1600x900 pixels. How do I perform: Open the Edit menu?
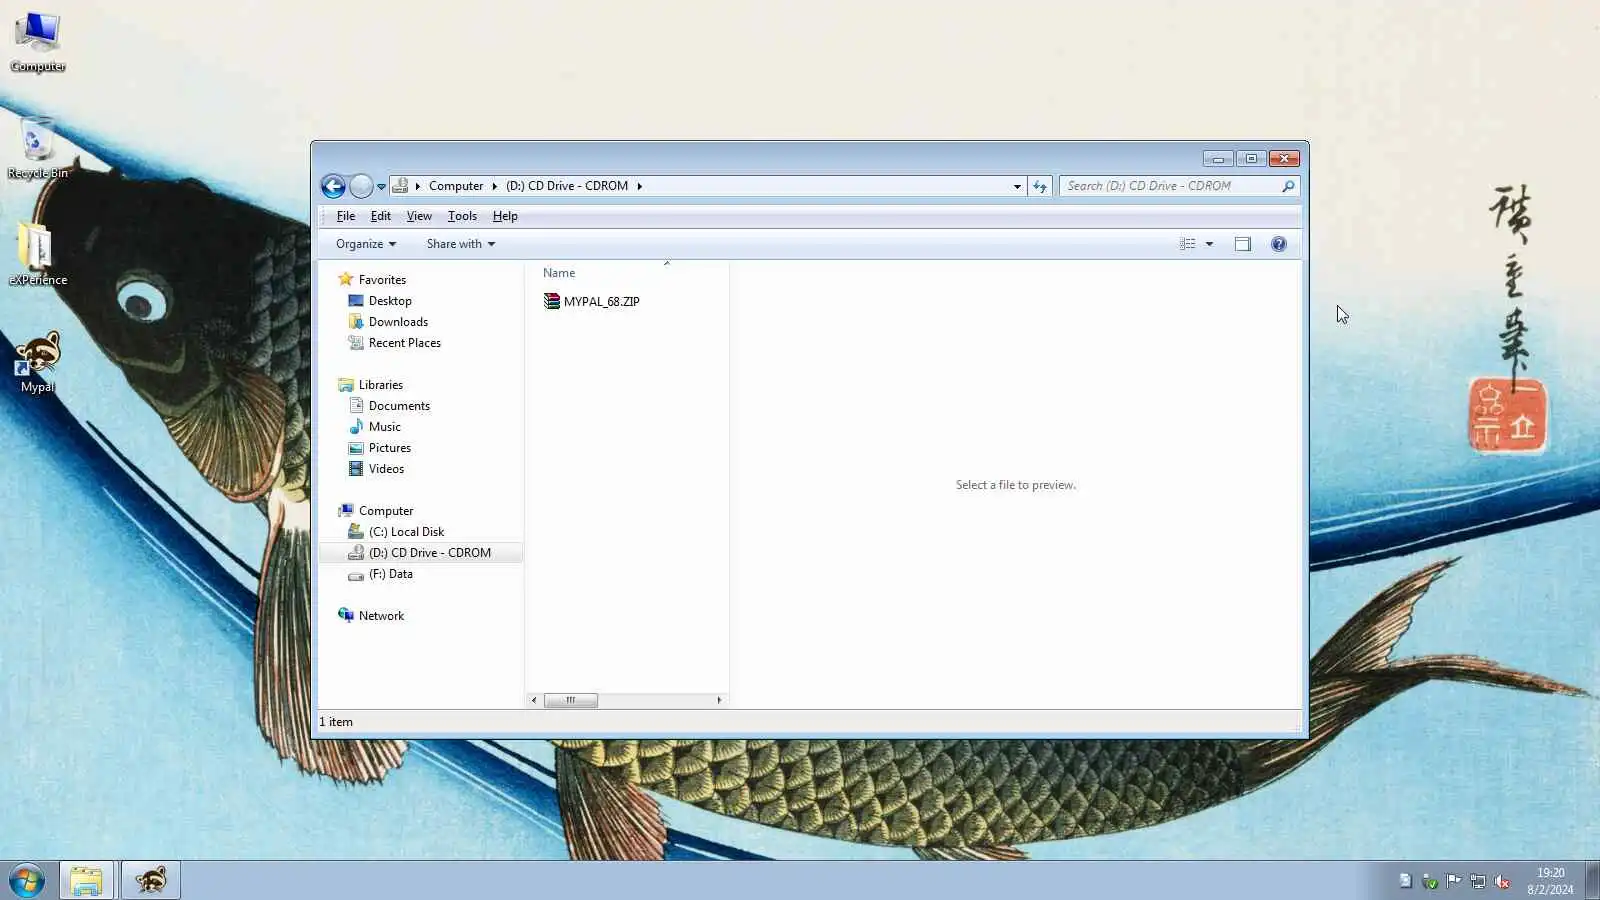click(x=381, y=216)
